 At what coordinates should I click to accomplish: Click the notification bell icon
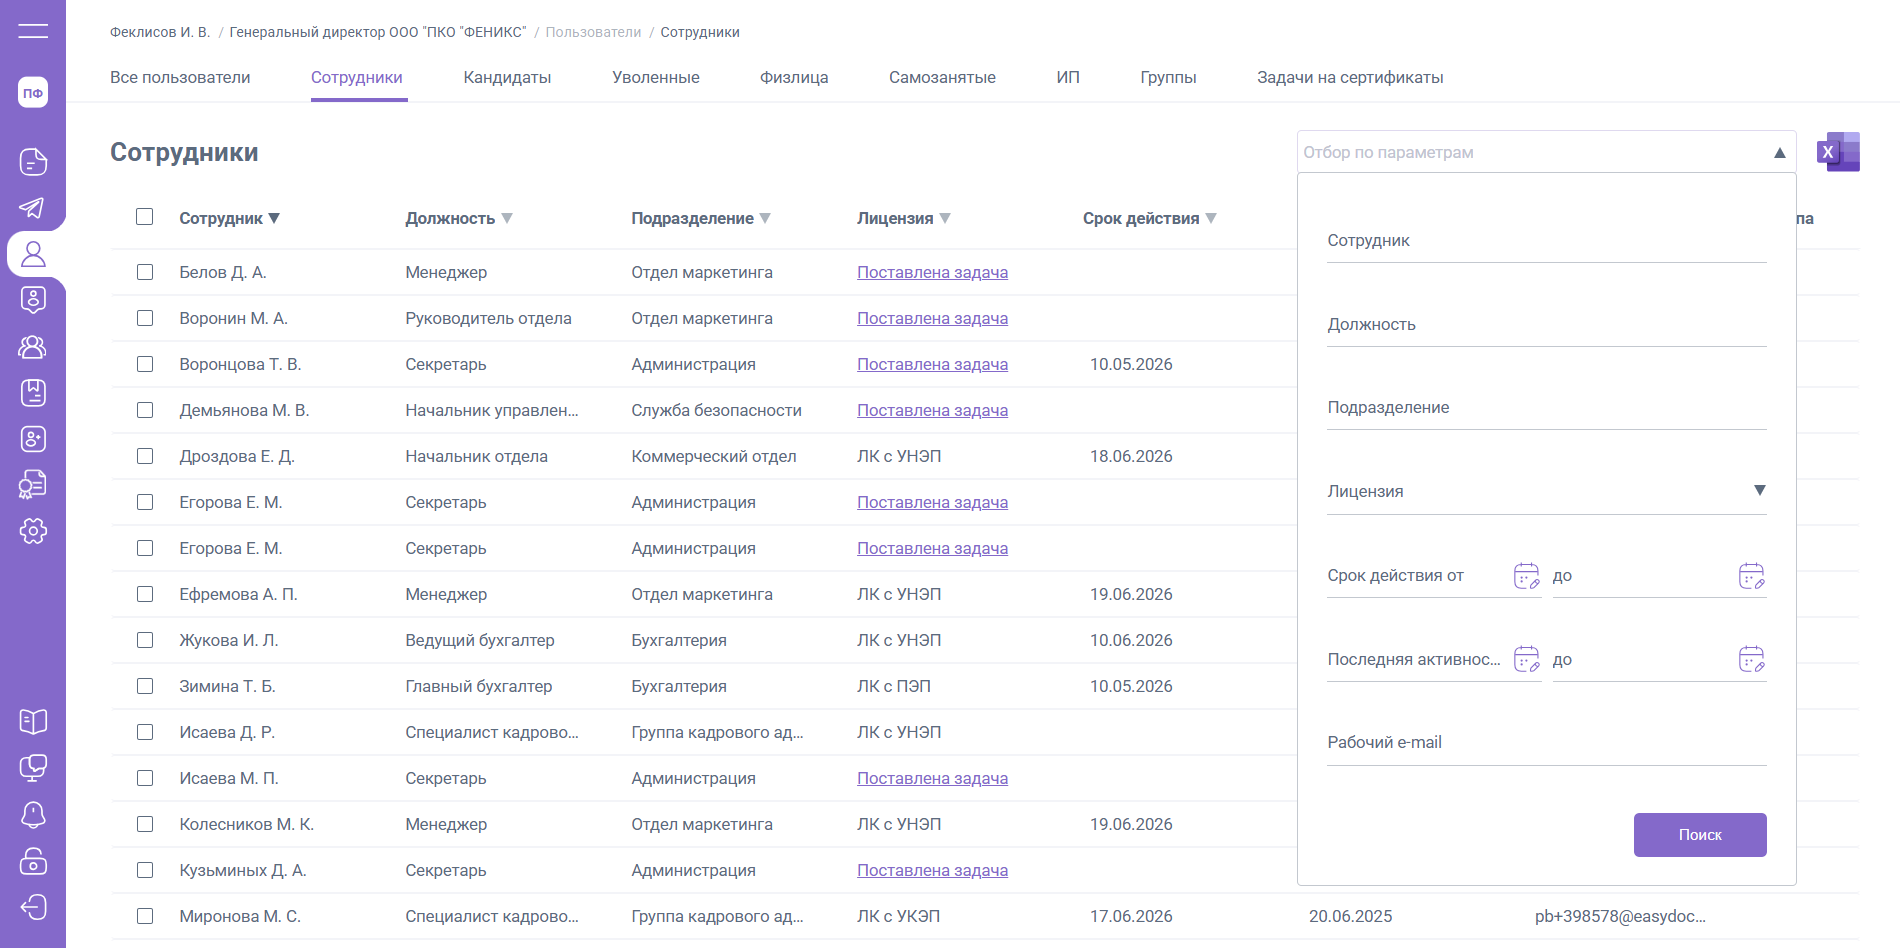tap(33, 814)
